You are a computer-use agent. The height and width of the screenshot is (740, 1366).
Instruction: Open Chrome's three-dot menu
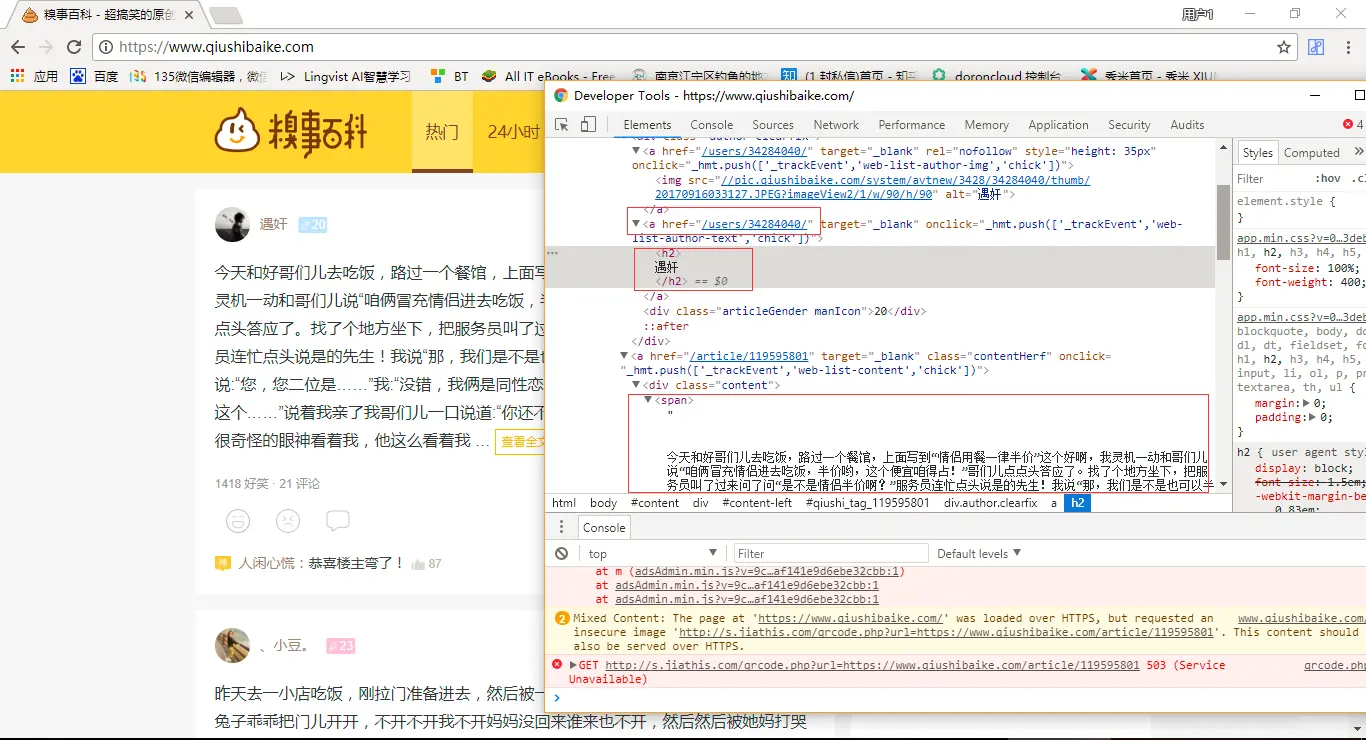1348,47
